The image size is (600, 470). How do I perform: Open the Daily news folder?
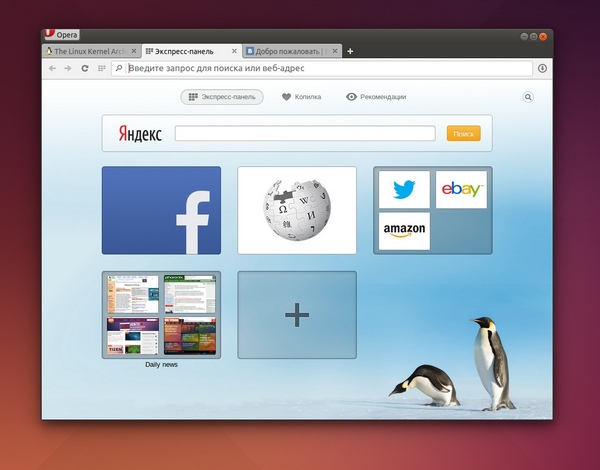[x=161, y=315]
